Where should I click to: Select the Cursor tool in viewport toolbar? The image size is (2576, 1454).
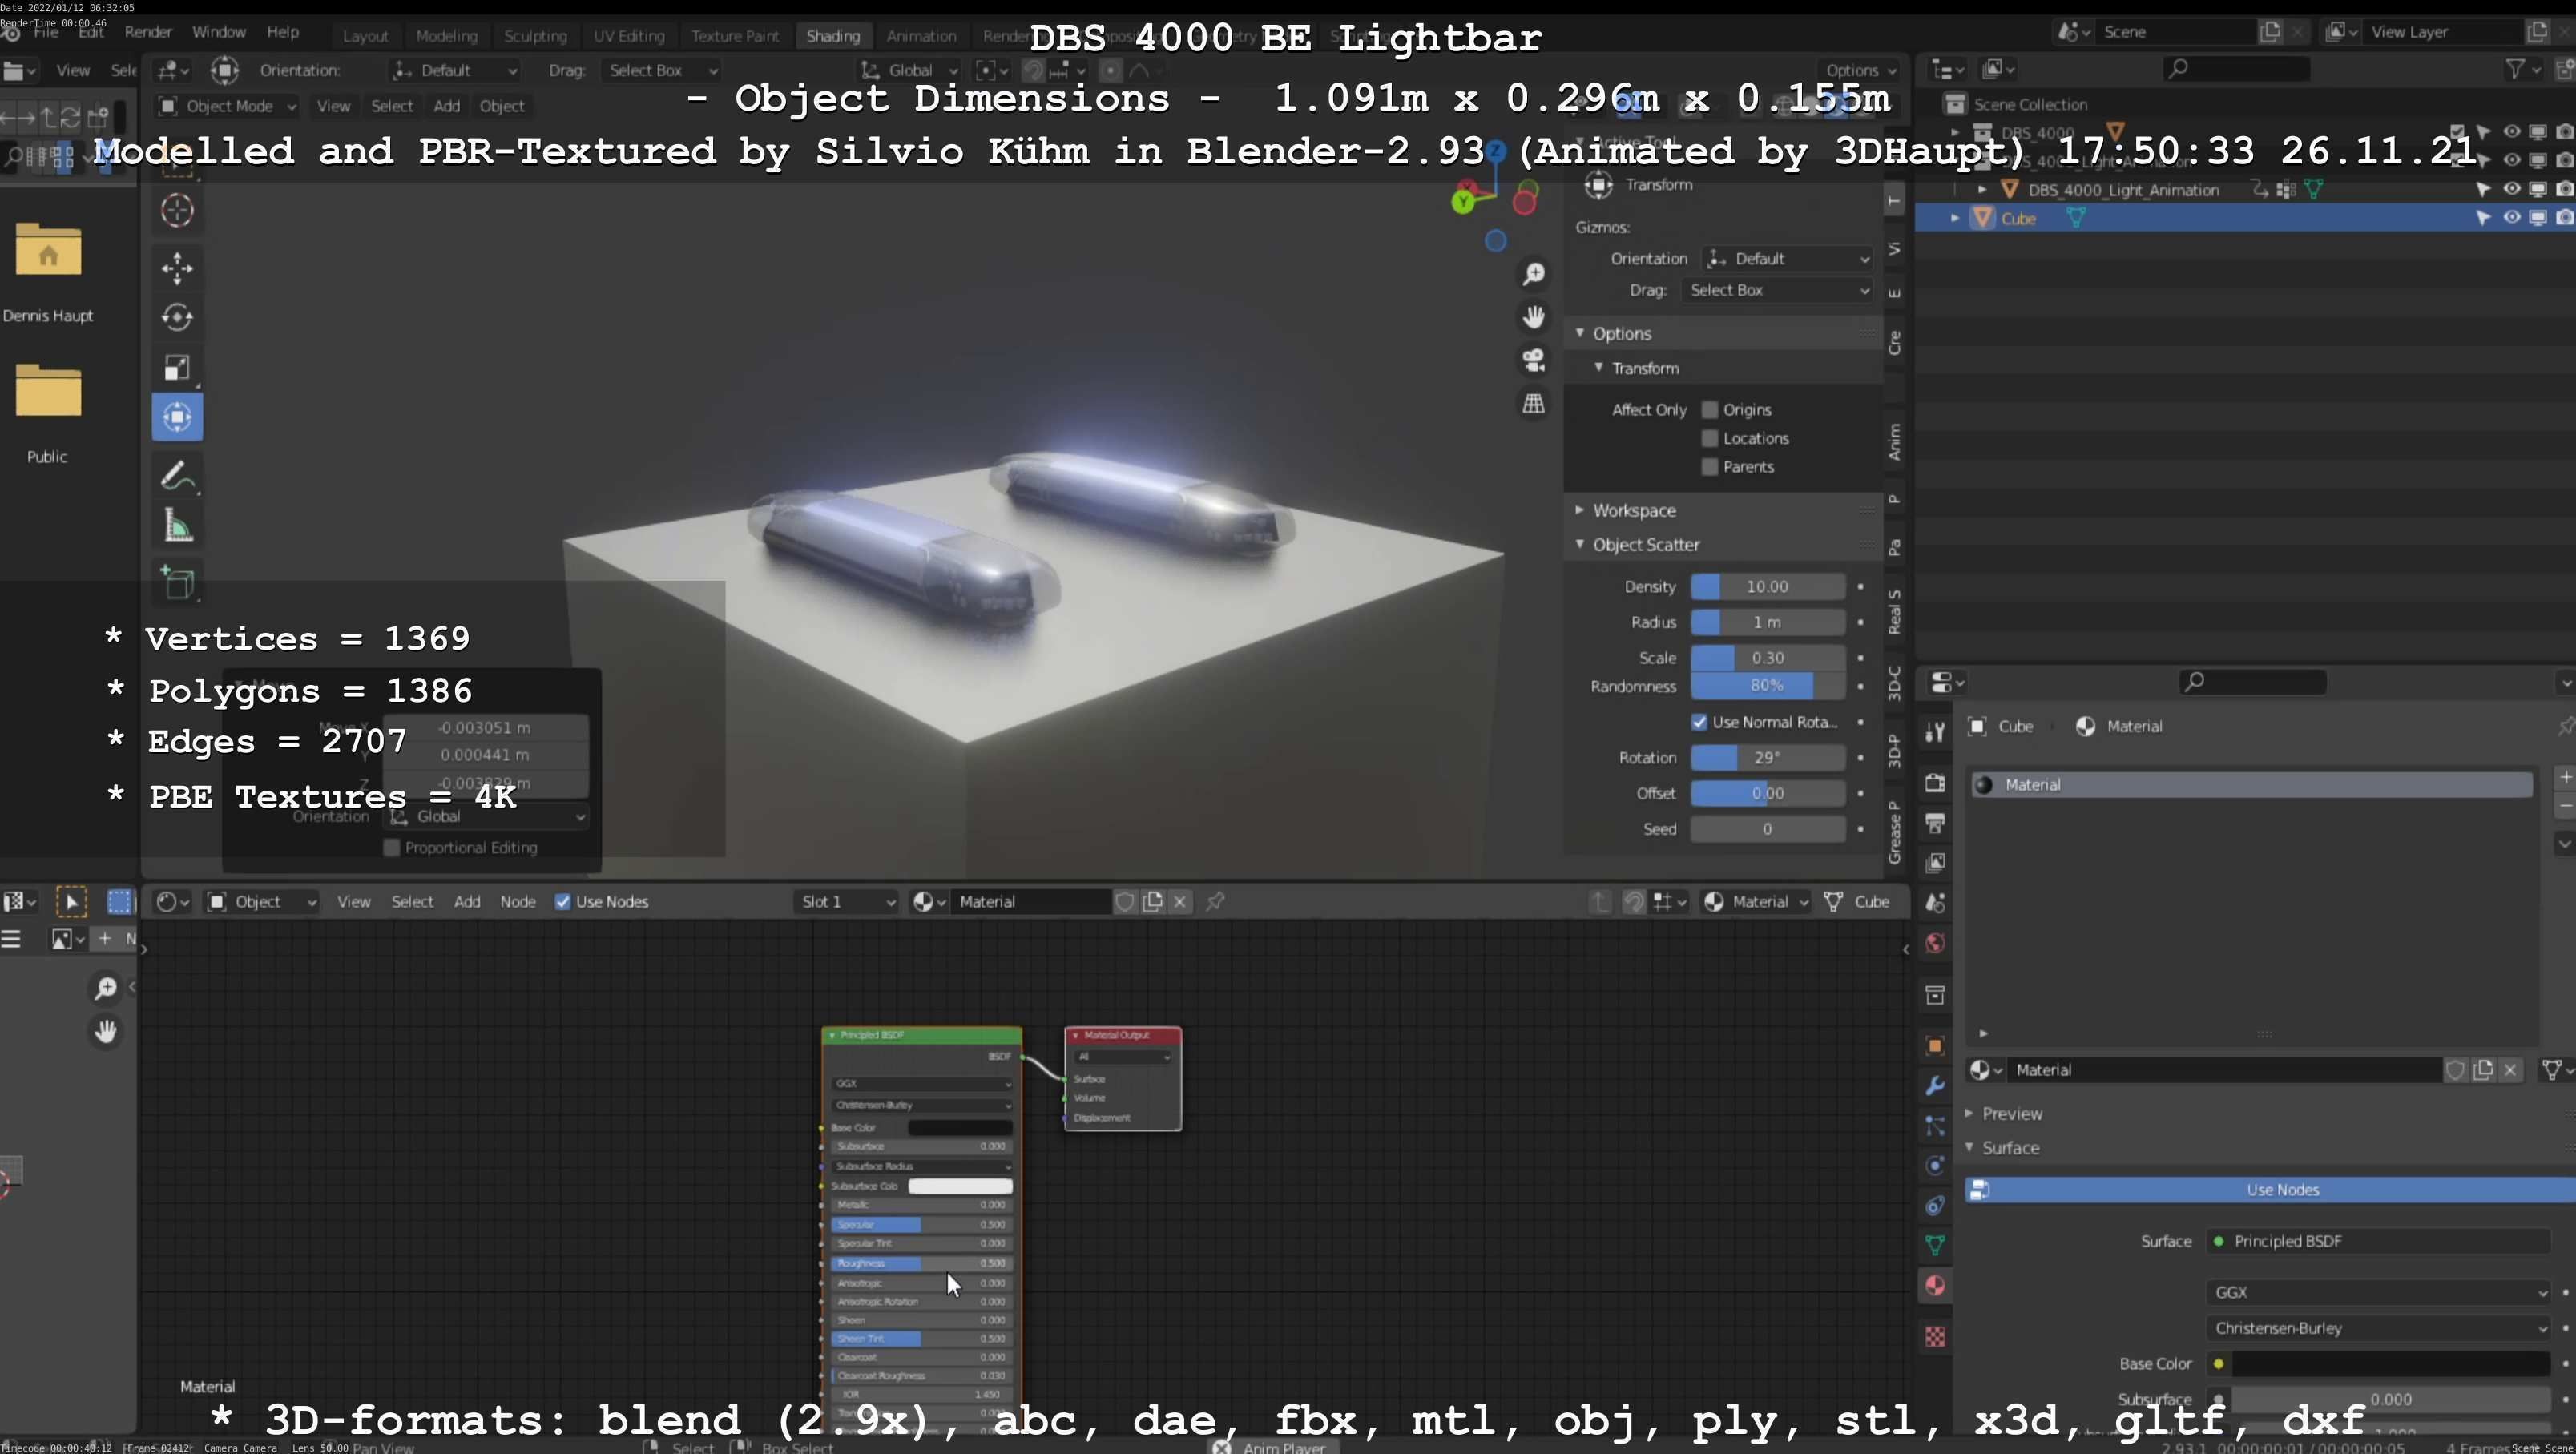pos(177,210)
